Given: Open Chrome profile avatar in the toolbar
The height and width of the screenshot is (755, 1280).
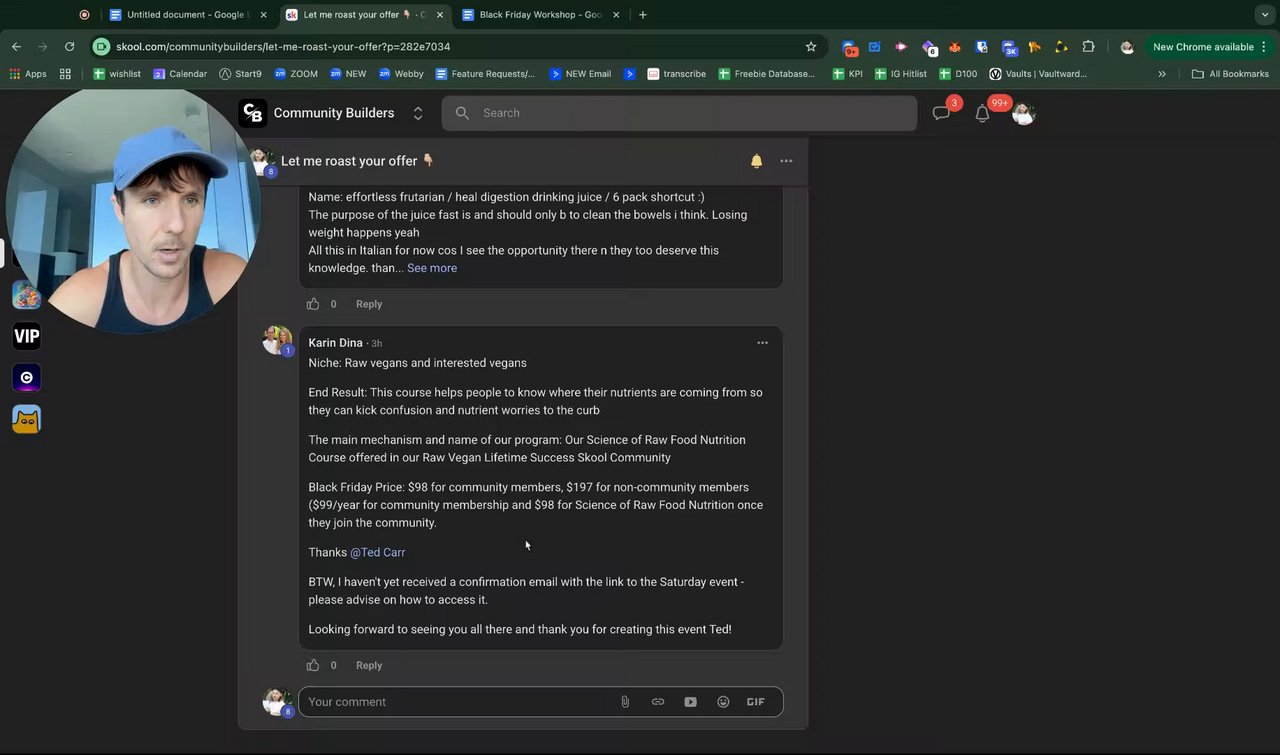Looking at the screenshot, I should 1127,47.
